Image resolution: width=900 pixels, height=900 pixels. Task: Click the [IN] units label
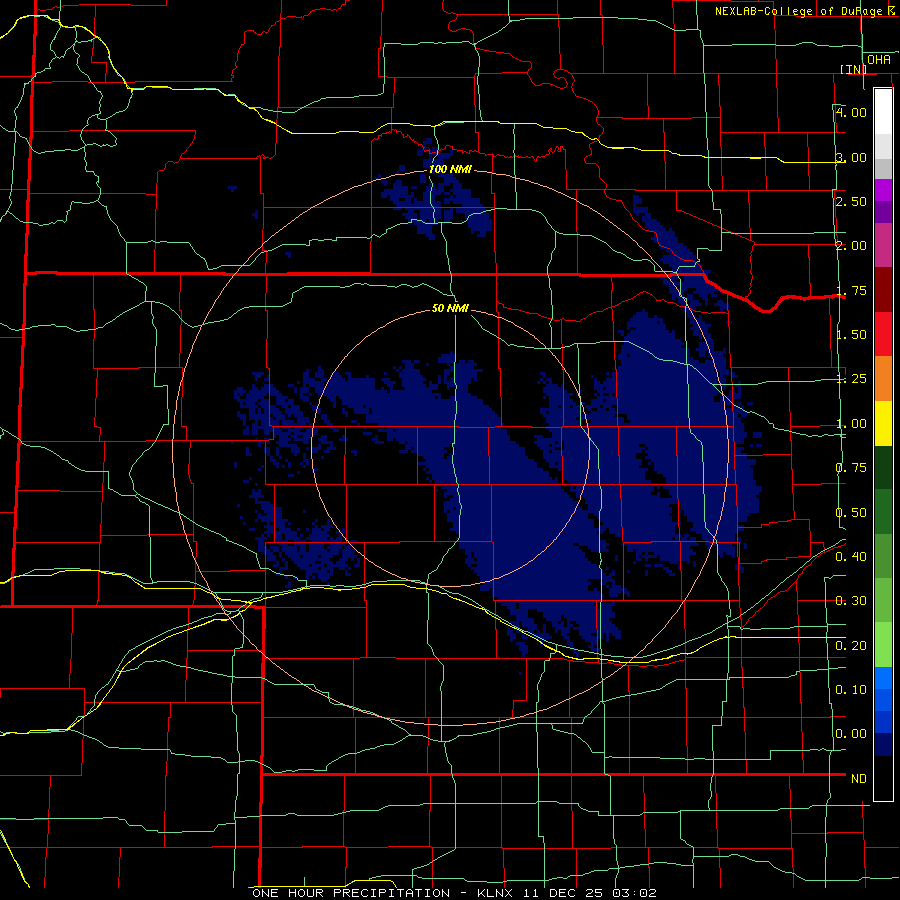[854, 69]
